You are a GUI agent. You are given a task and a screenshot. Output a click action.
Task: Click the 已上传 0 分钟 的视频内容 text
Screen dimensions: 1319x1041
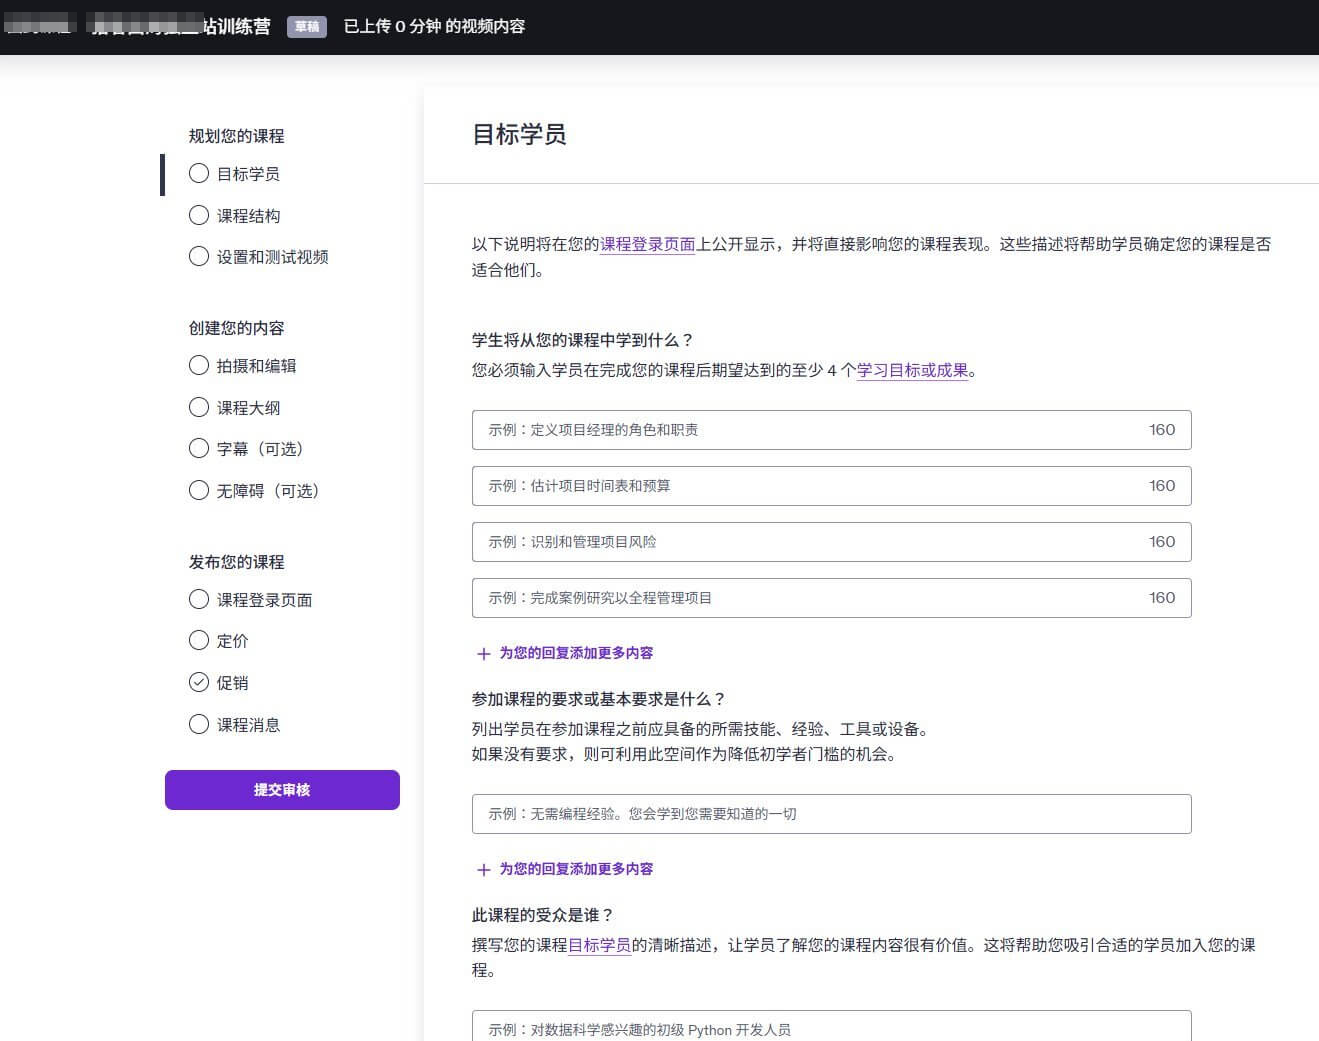coord(434,26)
